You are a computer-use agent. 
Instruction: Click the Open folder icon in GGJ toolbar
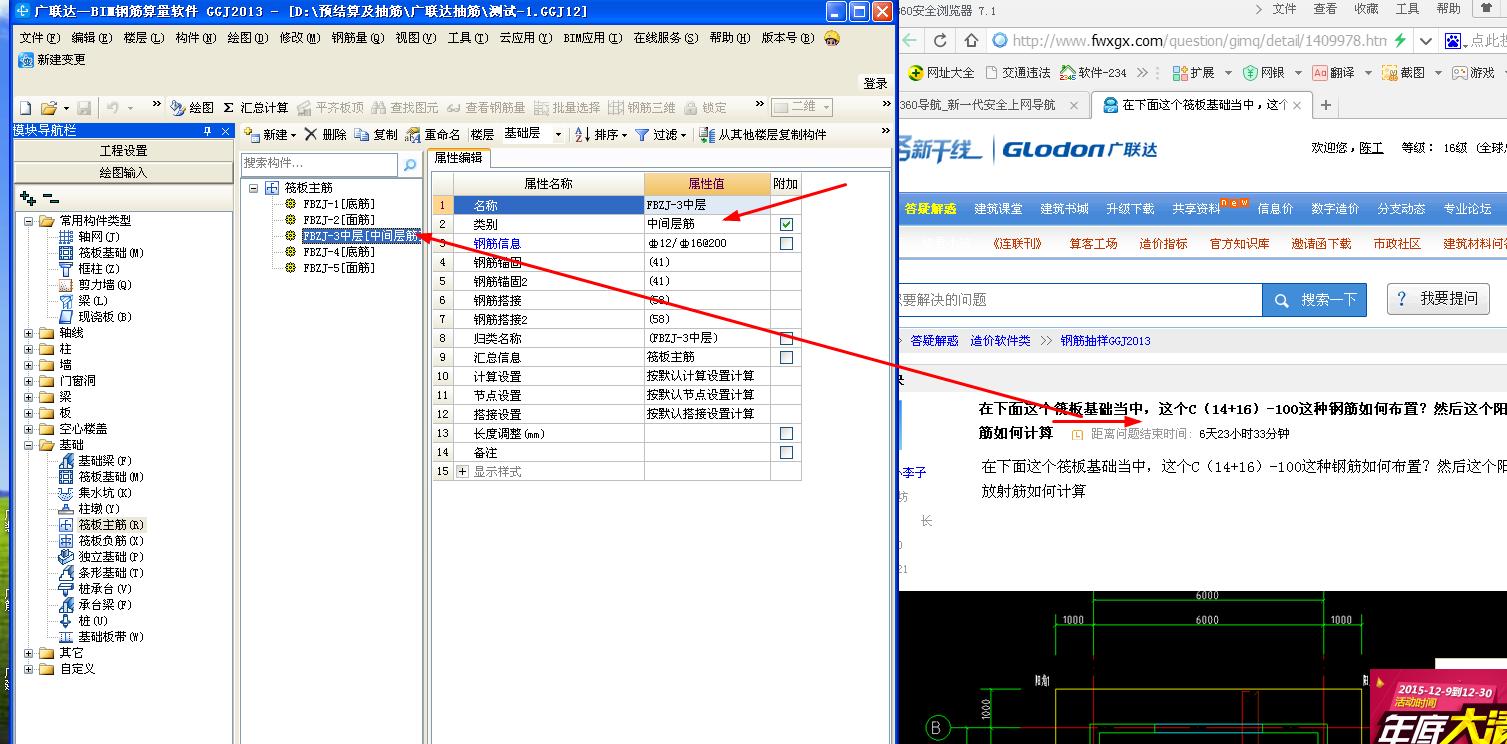click(x=48, y=108)
